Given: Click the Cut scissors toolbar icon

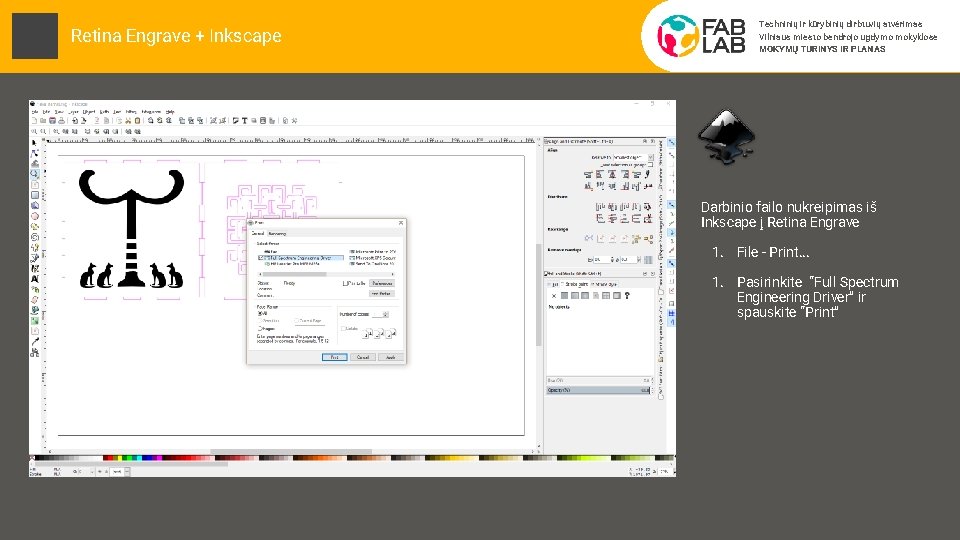Looking at the screenshot, I should [128, 121].
